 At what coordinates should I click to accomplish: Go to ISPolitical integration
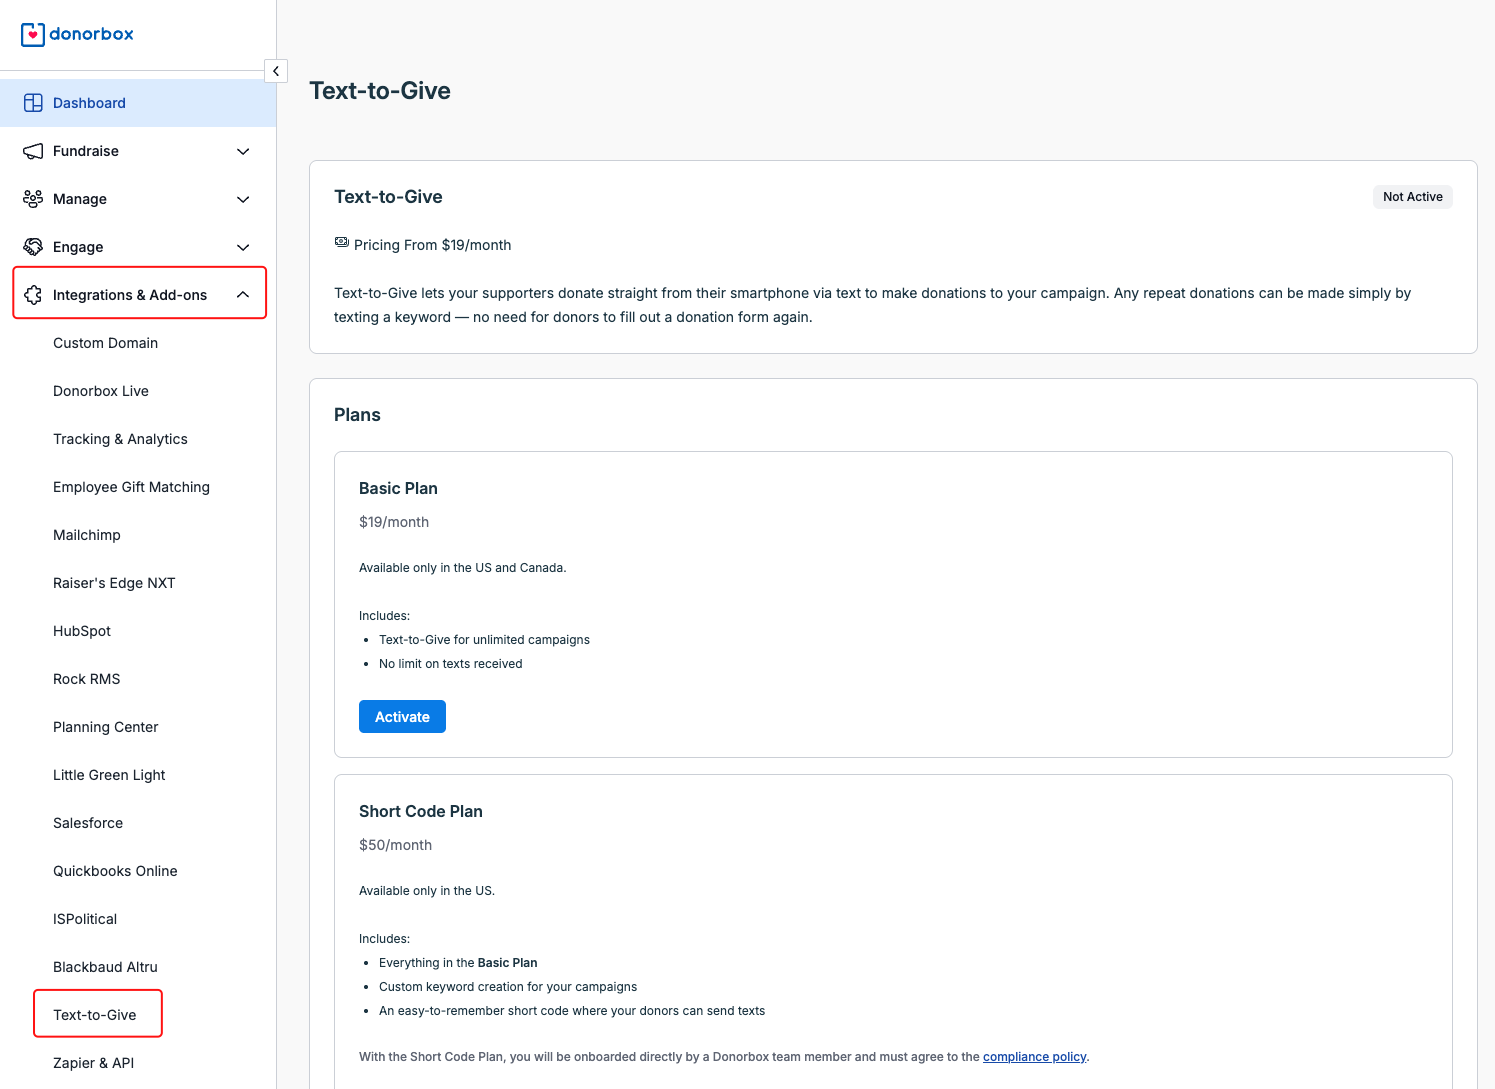click(x=85, y=919)
